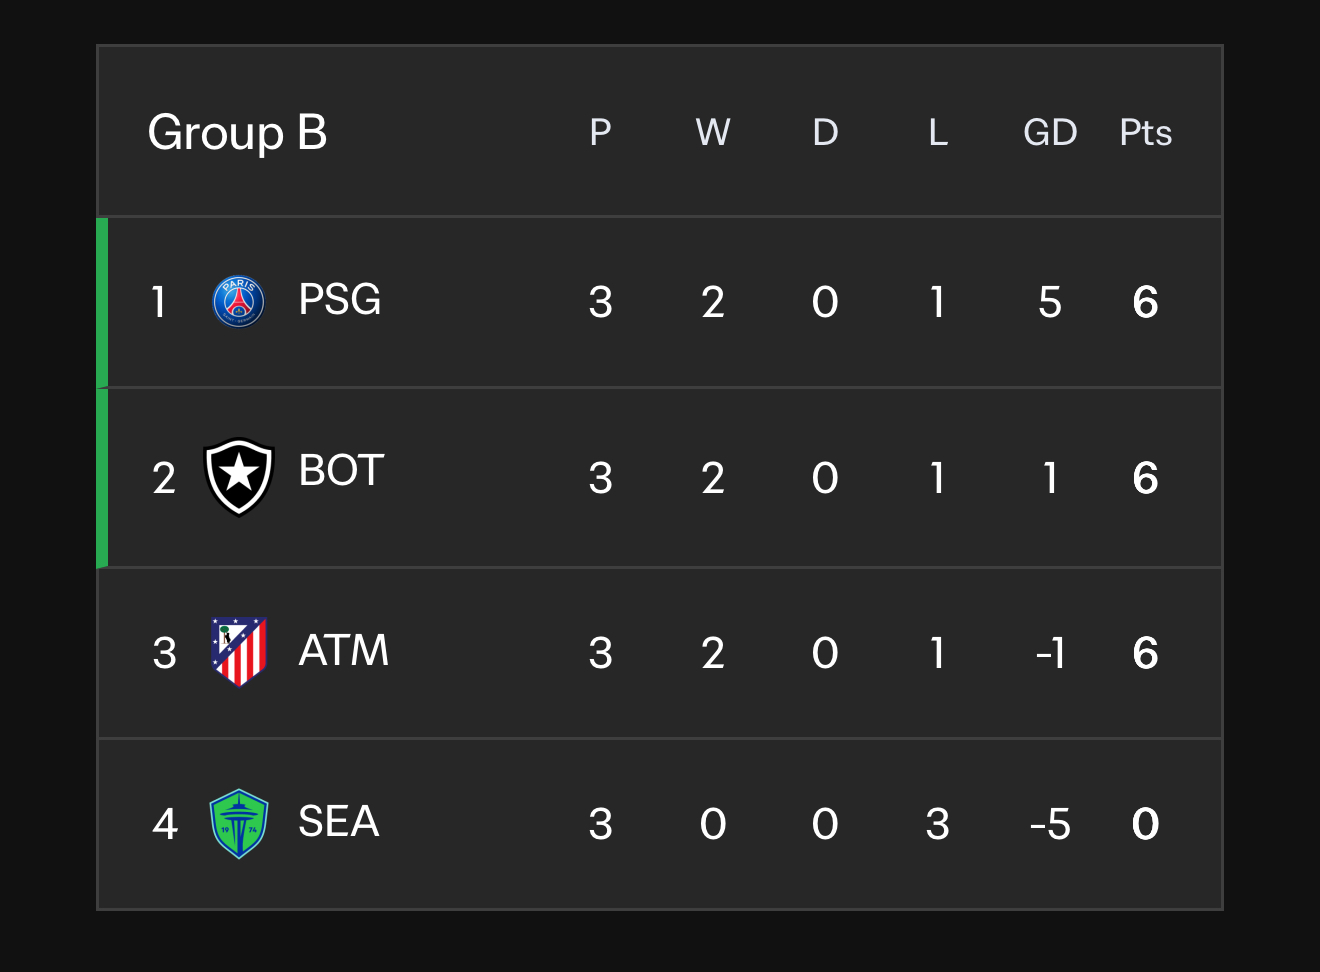Click the Pts column header
The height and width of the screenshot is (972, 1320).
point(1145,132)
